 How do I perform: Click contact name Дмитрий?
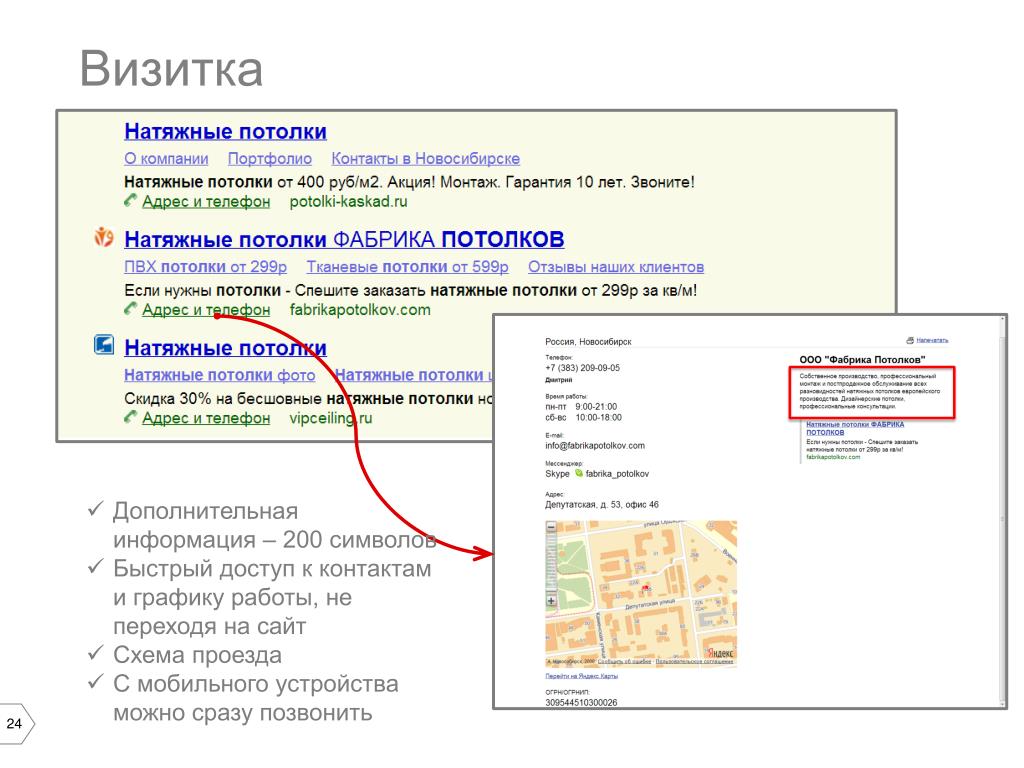[x=558, y=379]
